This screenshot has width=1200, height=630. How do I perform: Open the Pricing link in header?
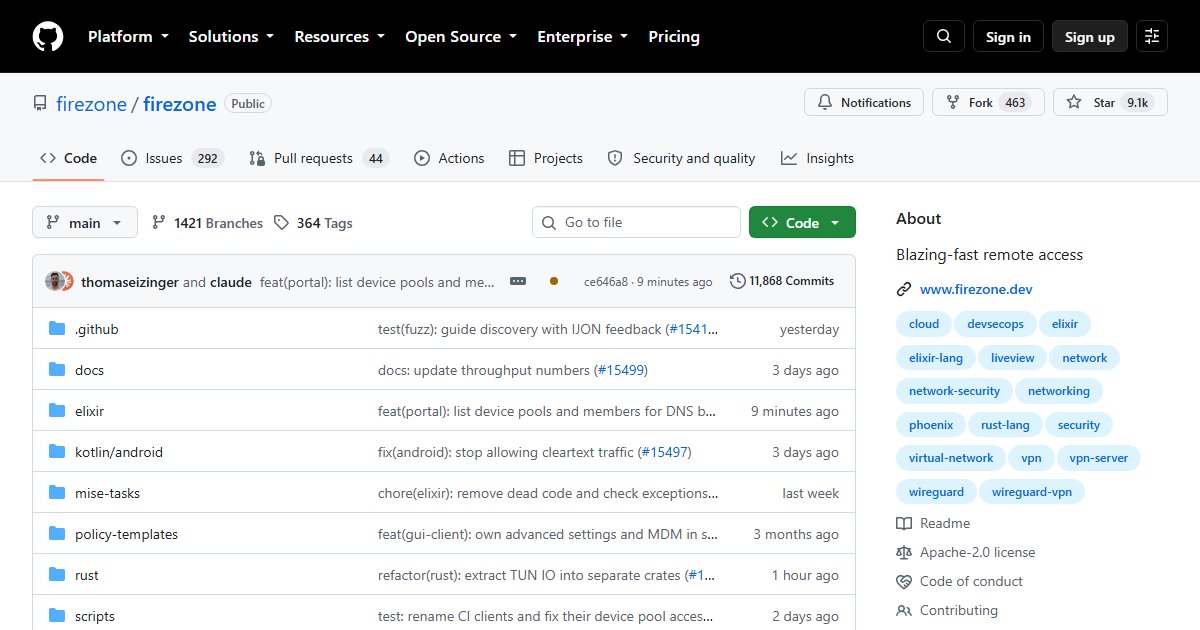674,37
